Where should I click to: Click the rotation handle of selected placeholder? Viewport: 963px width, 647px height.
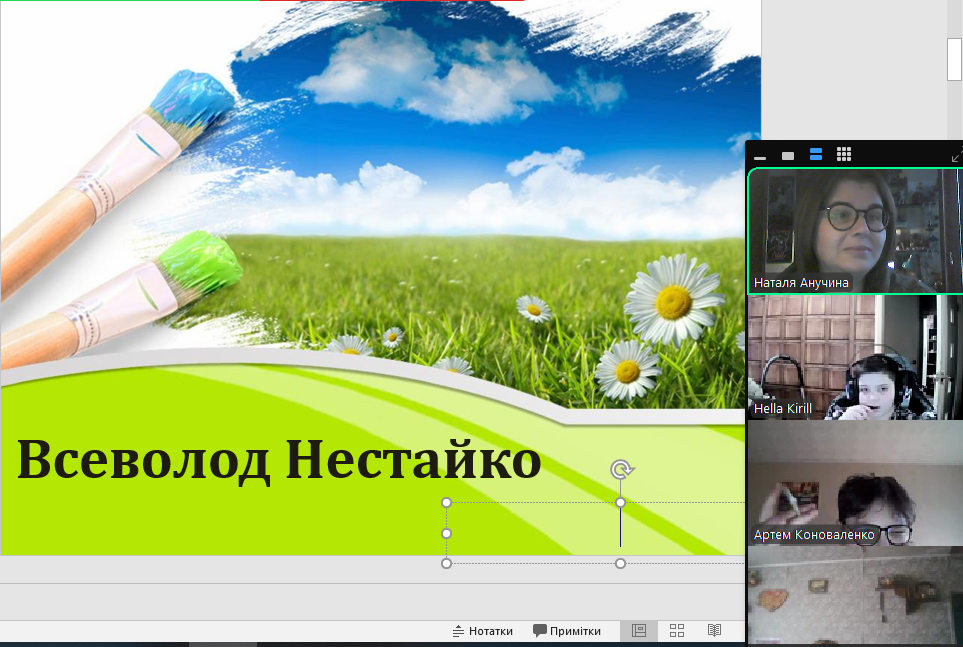click(622, 469)
